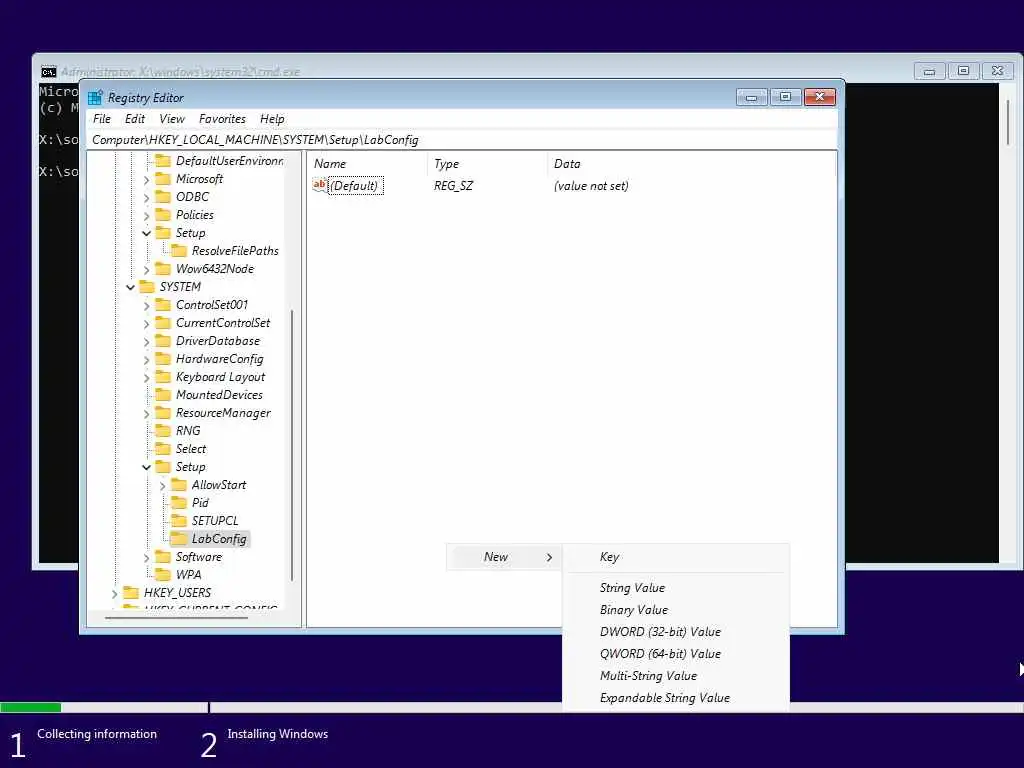Expand the Software key under SYSTEM
Screen dimensions: 1024x768
(146, 557)
